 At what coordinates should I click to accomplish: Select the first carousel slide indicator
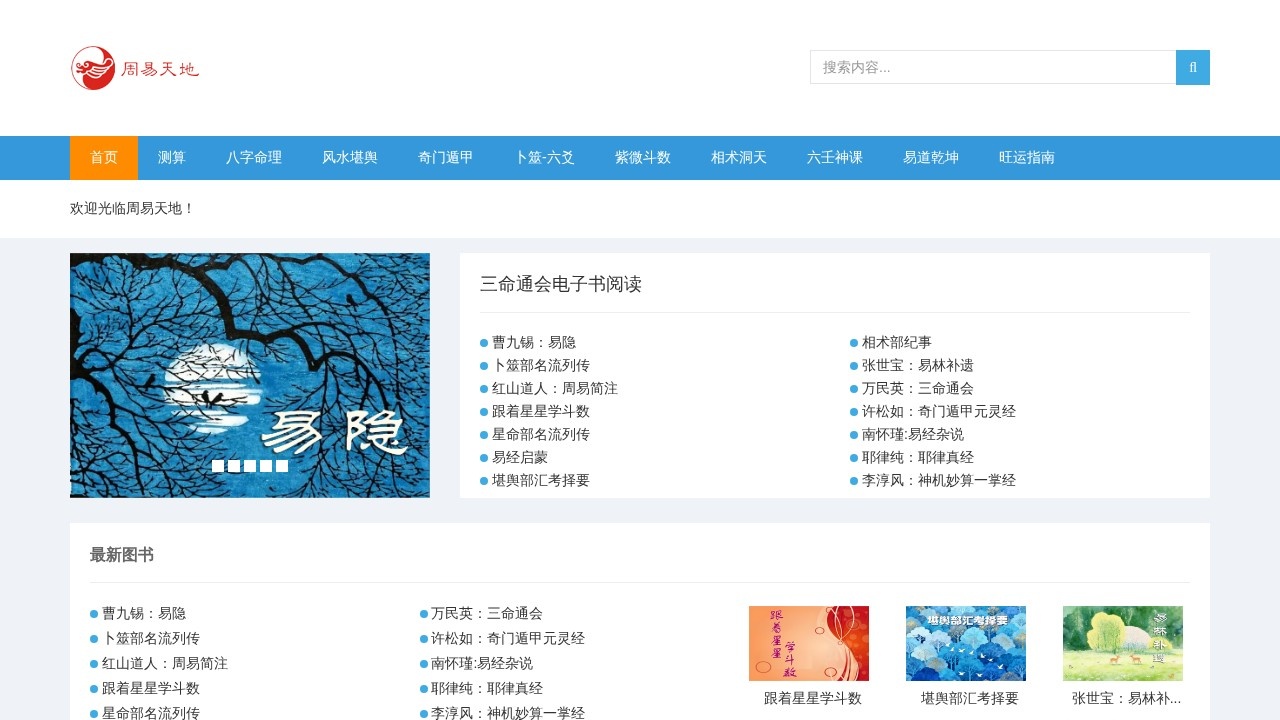click(x=218, y=466)
